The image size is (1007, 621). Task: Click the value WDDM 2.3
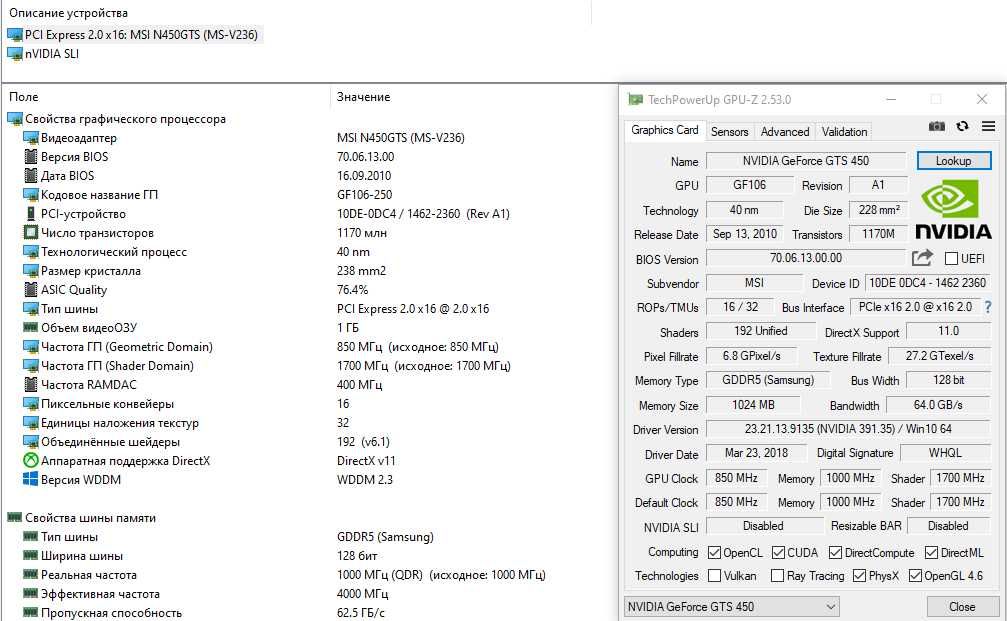[x=365, y=480]
